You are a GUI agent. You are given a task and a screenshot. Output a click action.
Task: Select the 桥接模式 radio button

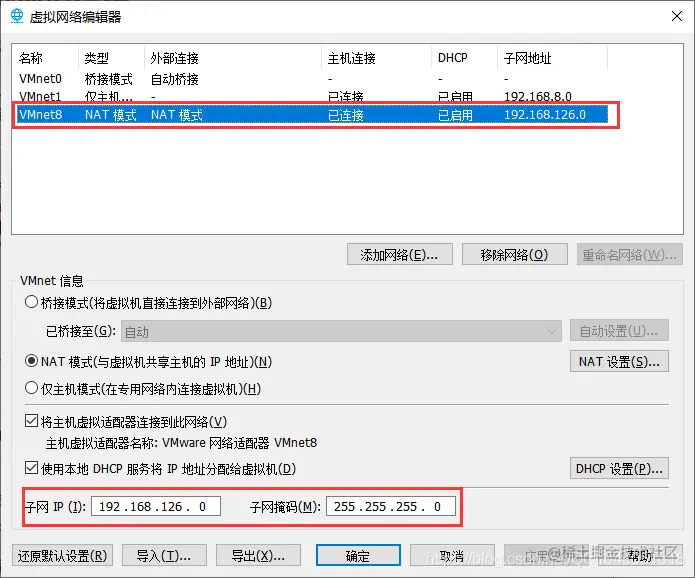point(31,302)
